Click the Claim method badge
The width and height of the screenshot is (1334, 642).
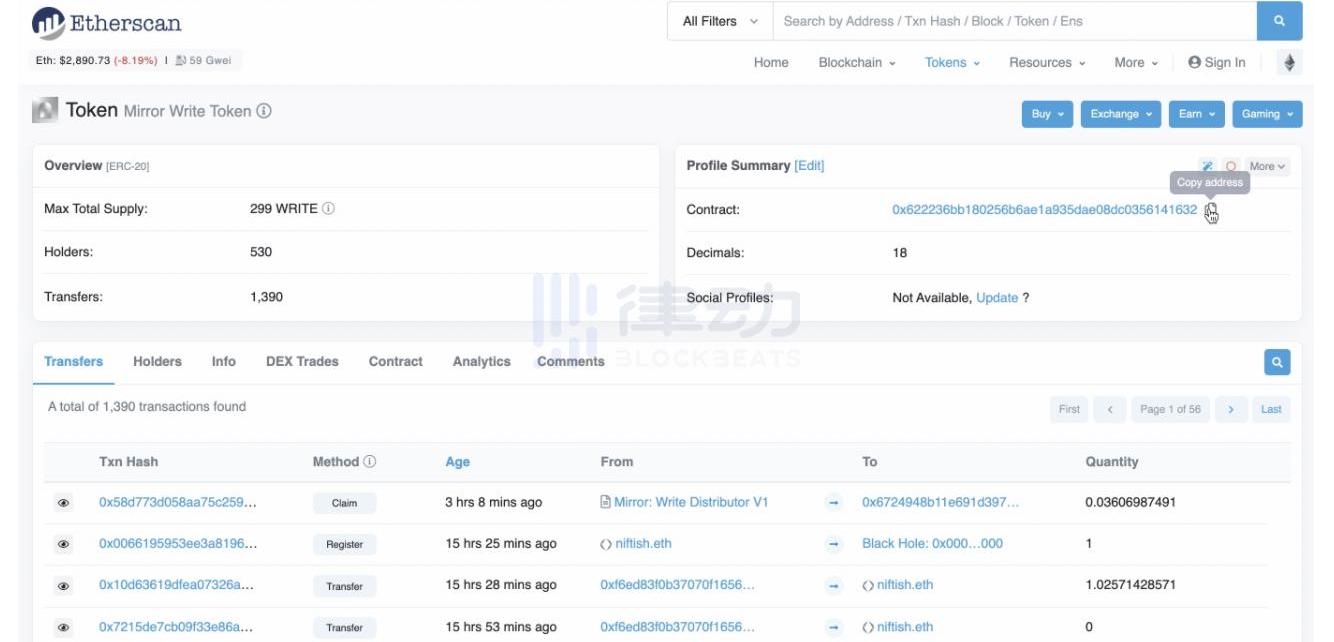[x=344, y=503]
